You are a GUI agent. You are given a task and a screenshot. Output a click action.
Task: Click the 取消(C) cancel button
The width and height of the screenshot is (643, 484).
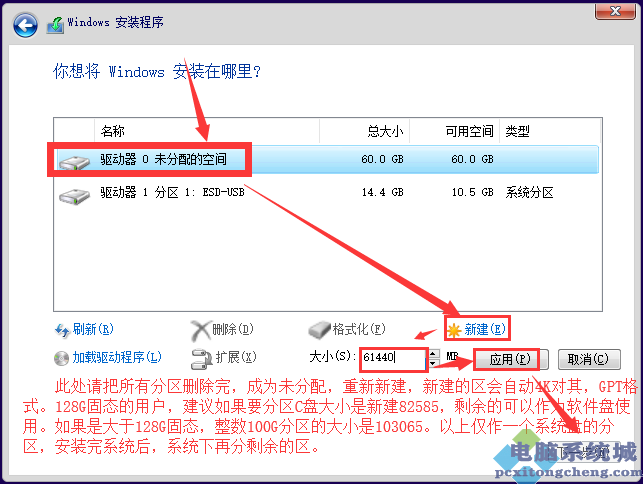click(x=589, y=360)
